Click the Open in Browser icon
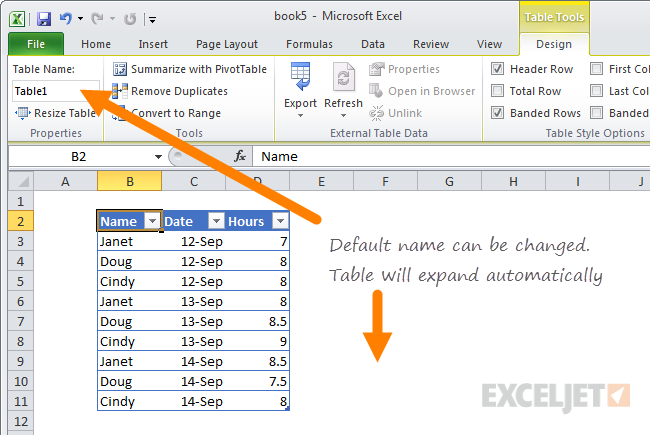Screen dimensions: 650x435 tap(376, 91)
